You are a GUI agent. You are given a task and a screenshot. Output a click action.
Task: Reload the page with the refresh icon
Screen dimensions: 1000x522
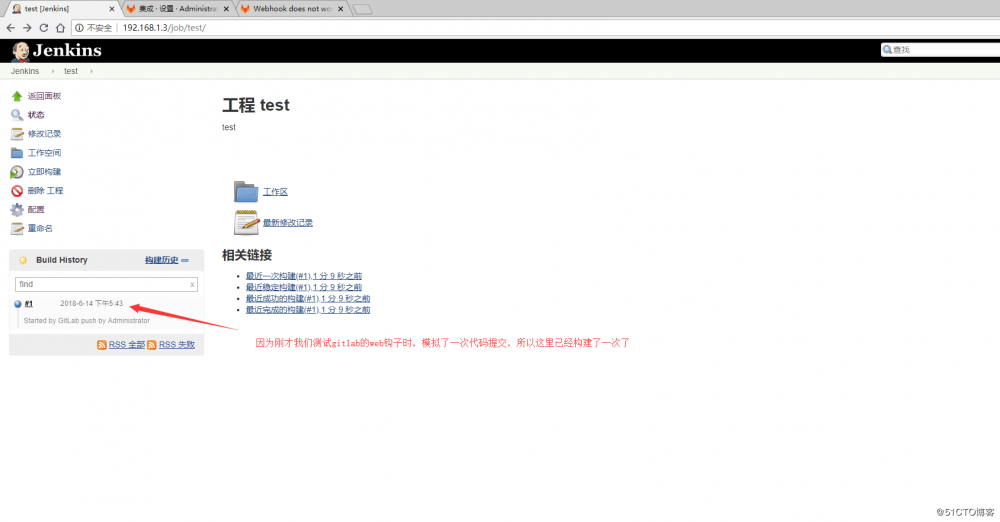[x=43, y=27]
